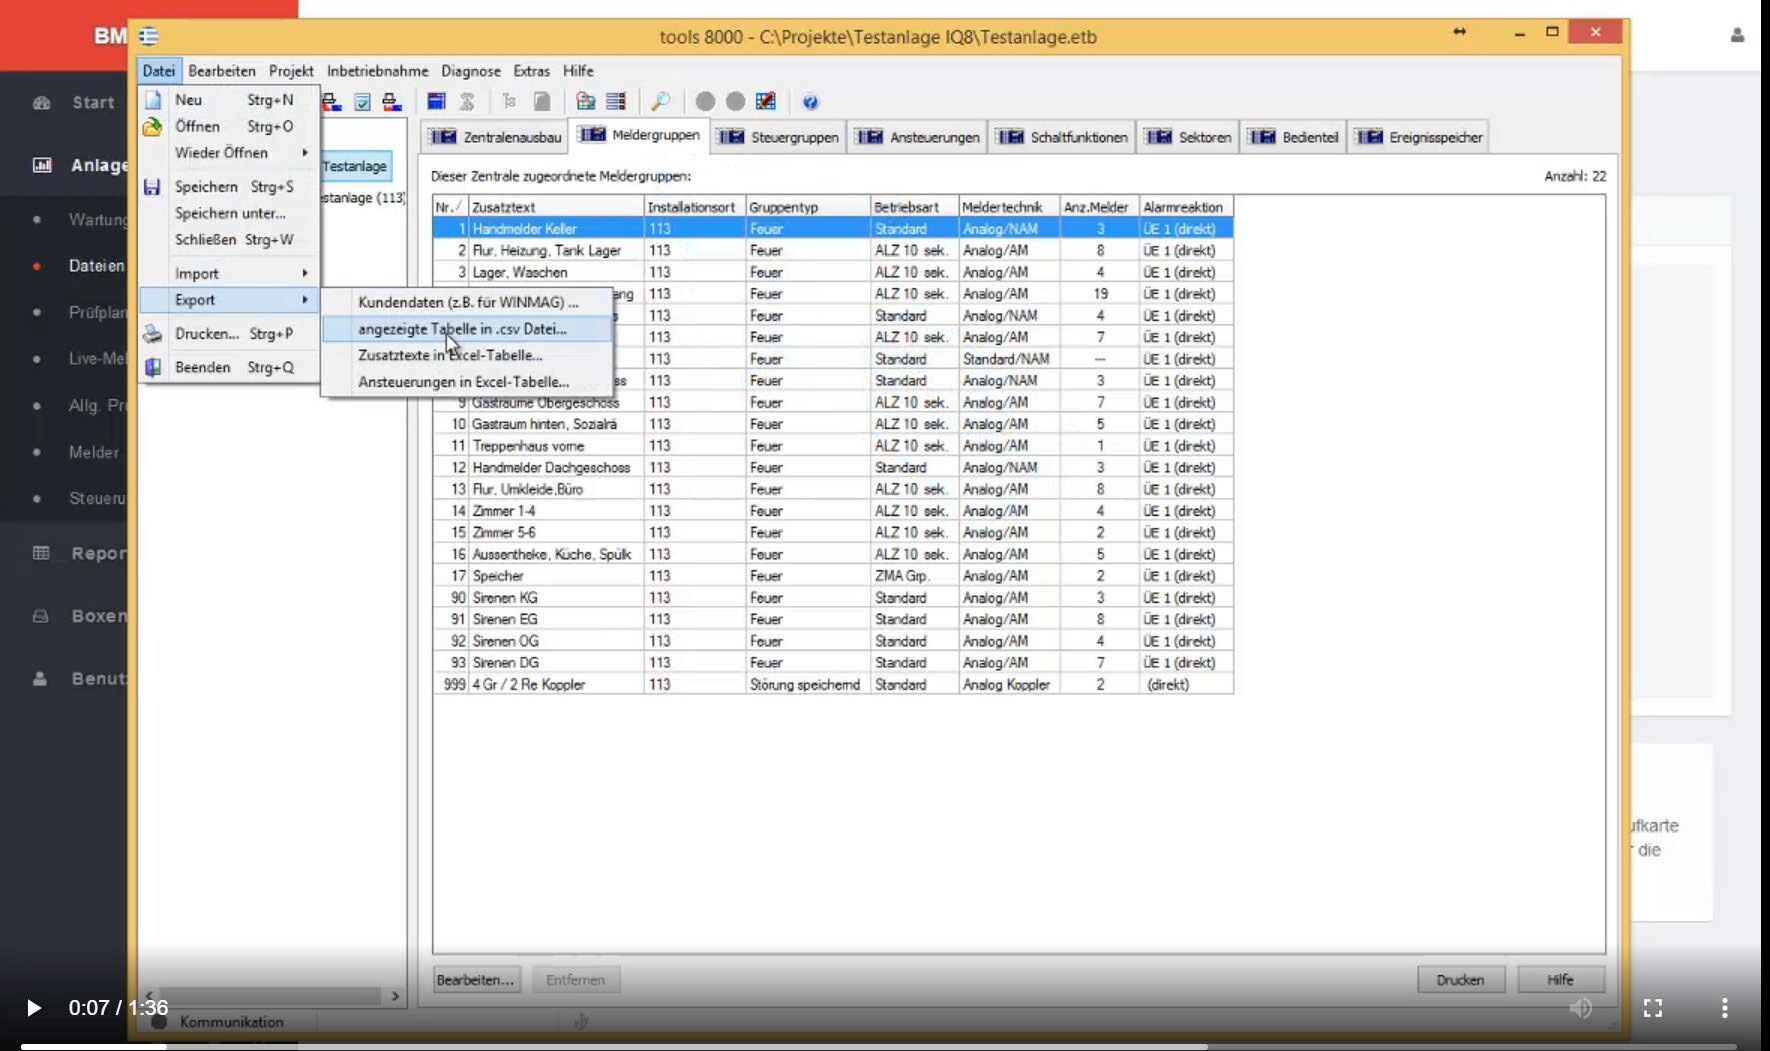Viewport: 1770px width, 1051px height.
Task: Click the Bearbeiten... button below the table
Action: point(475,980)
